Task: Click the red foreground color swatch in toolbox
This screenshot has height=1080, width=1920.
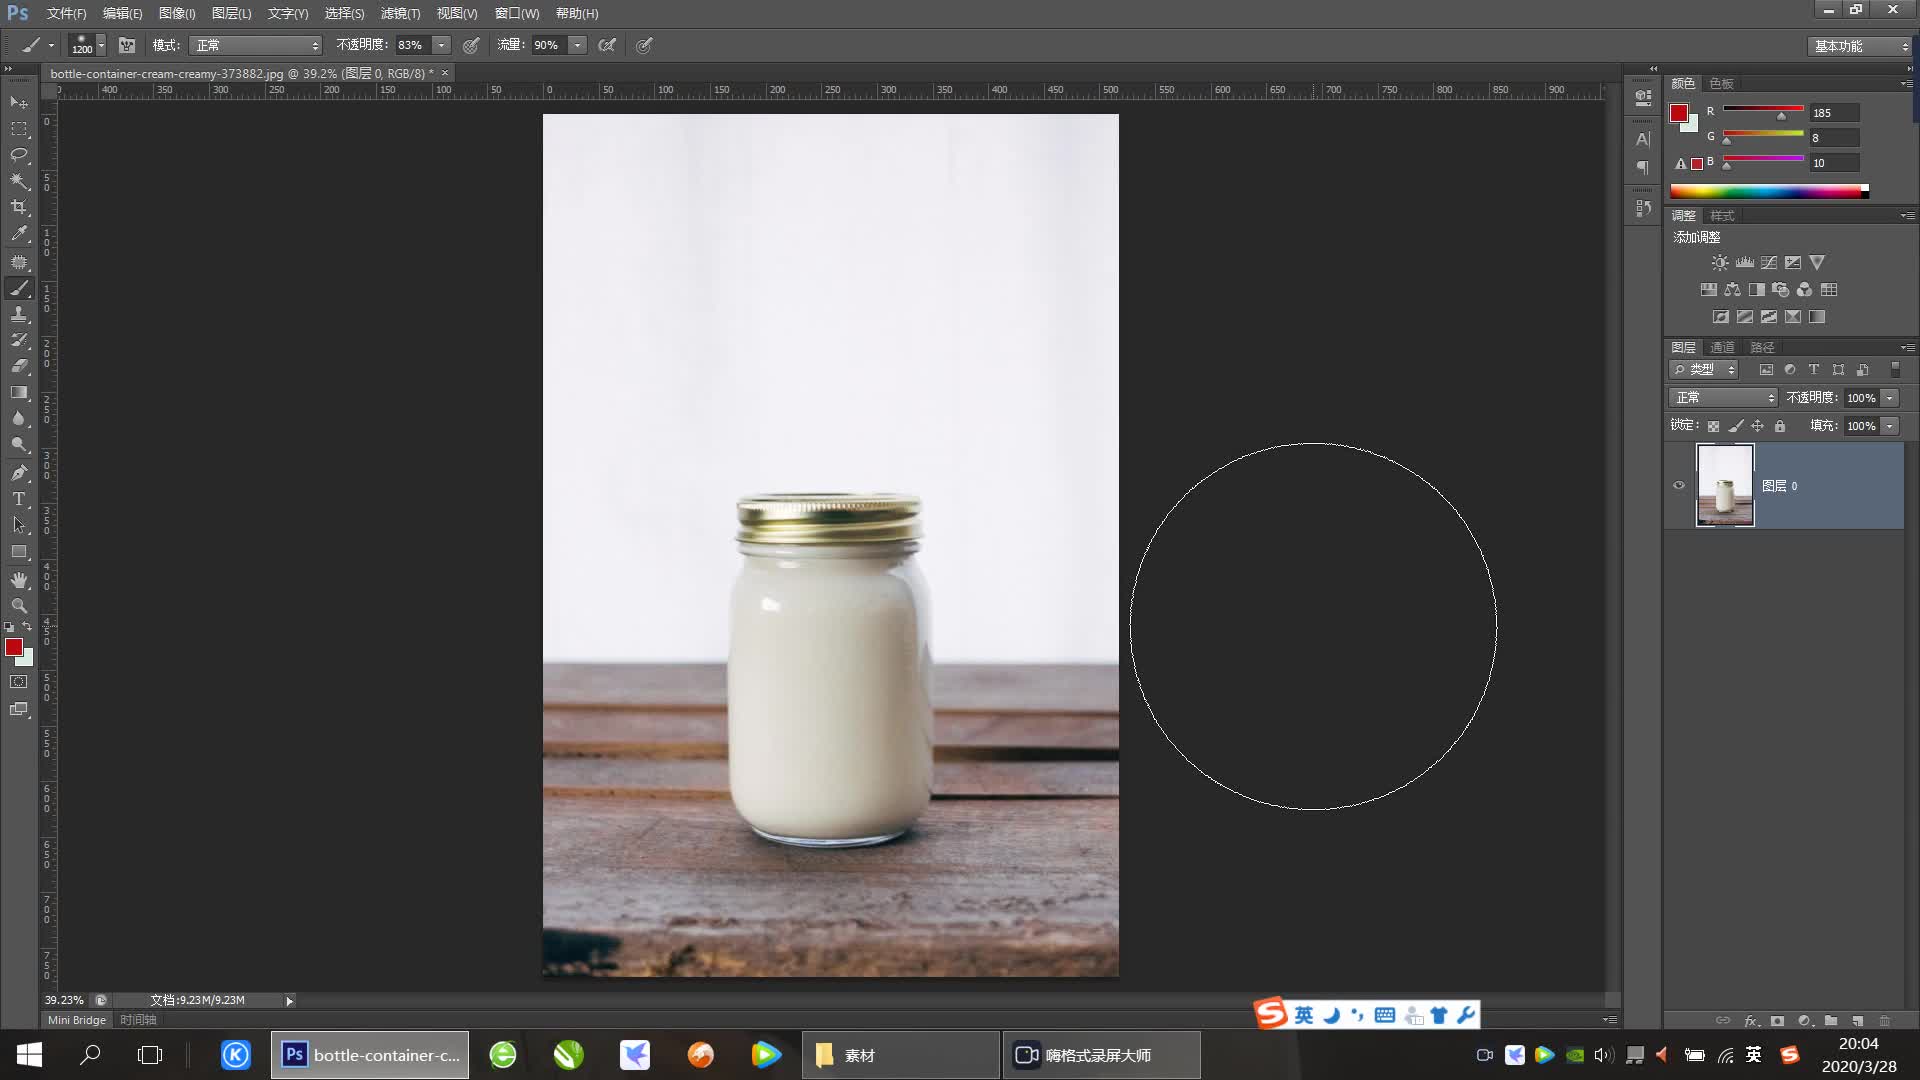Action: pos(13,647)
